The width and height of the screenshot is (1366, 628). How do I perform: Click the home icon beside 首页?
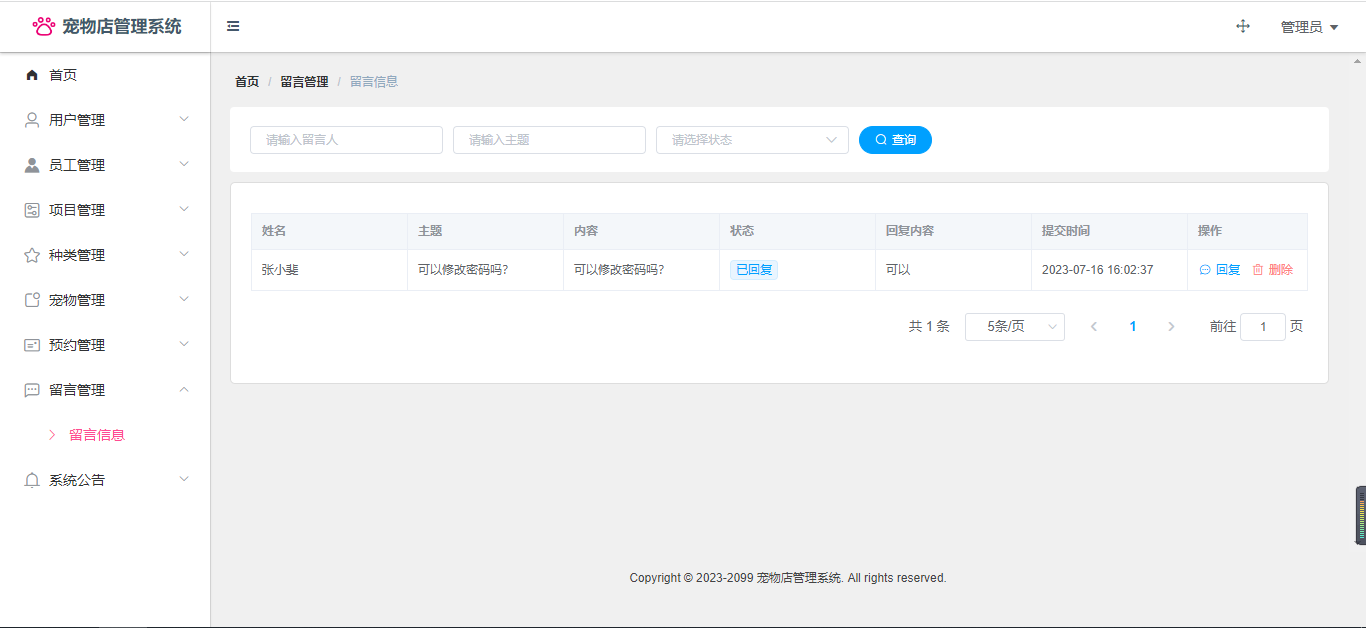[32, 75]
